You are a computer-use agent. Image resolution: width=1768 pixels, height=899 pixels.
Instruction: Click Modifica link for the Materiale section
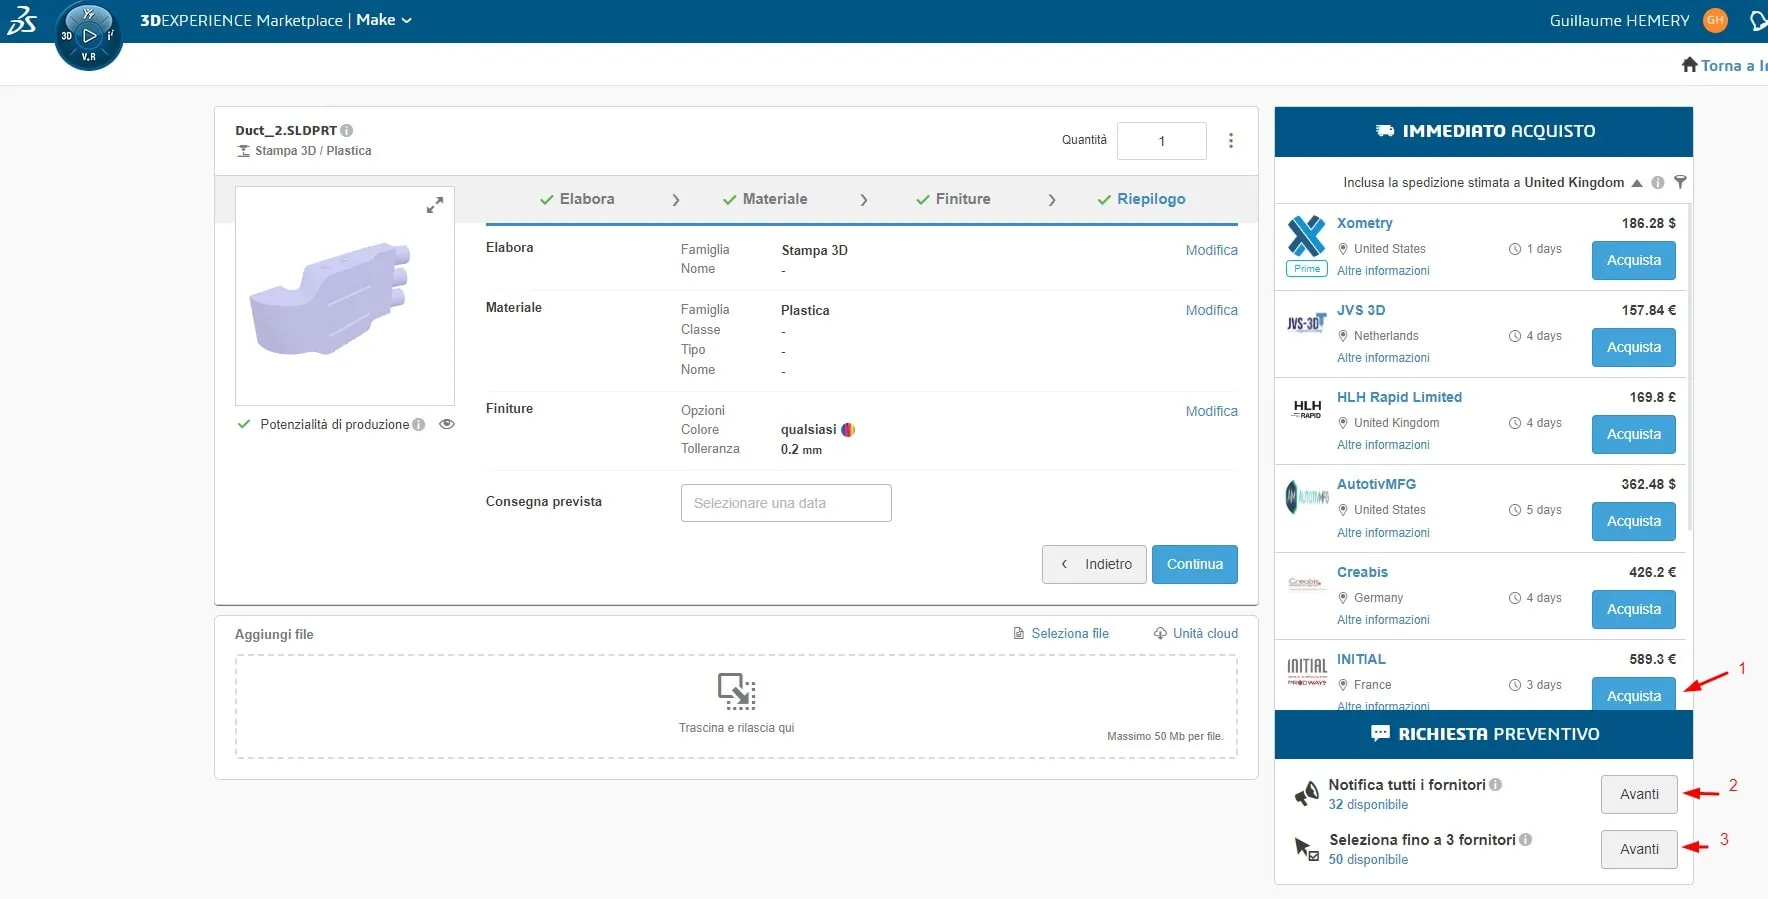tap(1211, 310)
